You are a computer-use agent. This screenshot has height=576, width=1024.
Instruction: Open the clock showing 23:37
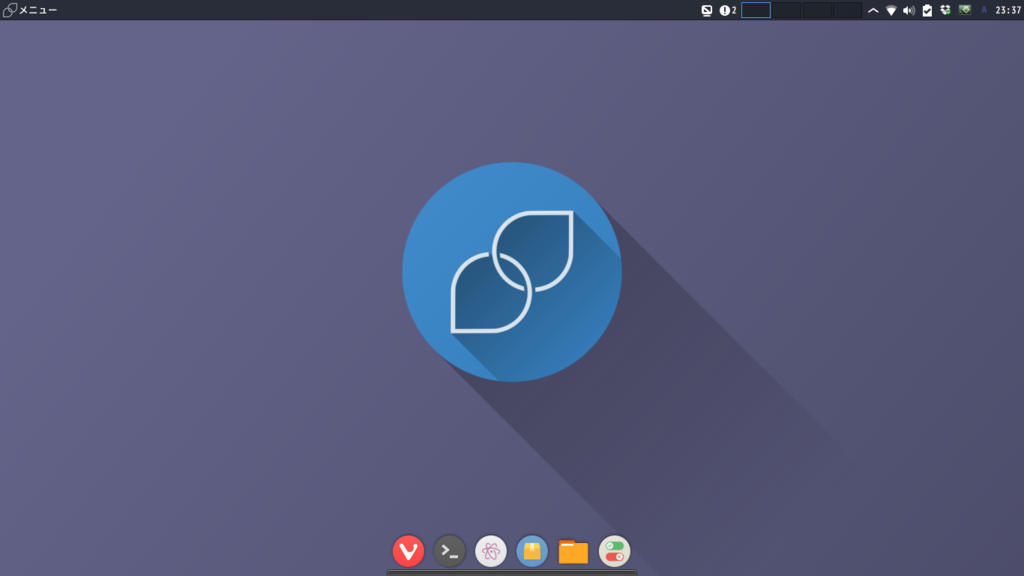[1008, 10]
